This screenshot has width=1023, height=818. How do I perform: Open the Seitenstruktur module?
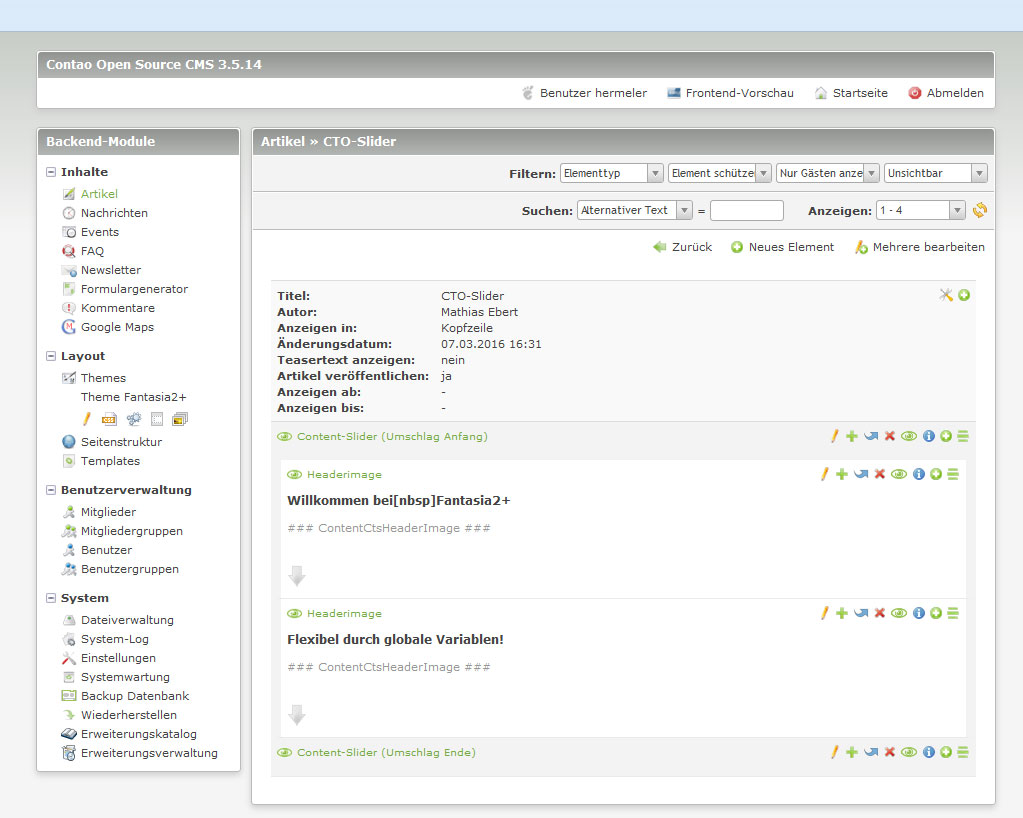(120, 442)
